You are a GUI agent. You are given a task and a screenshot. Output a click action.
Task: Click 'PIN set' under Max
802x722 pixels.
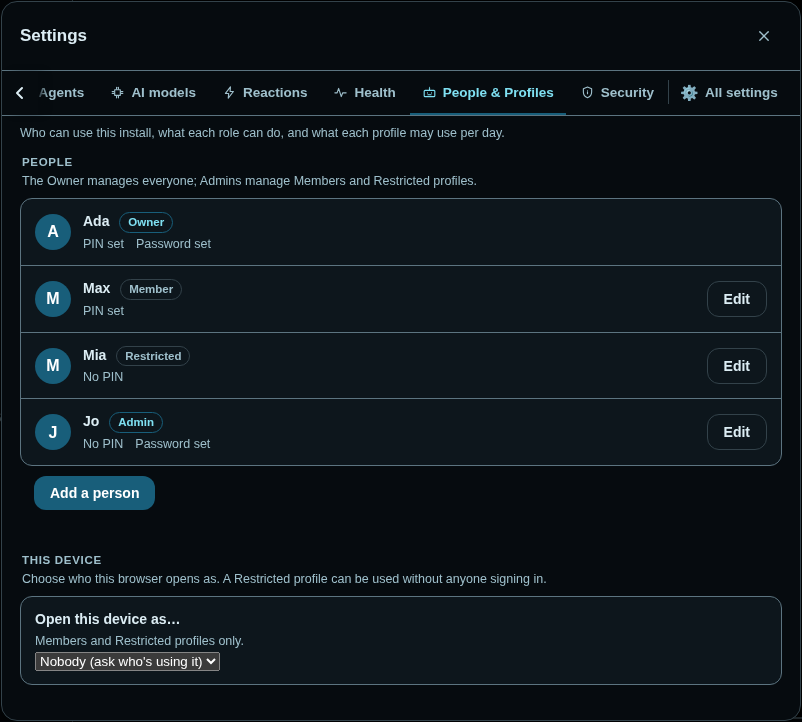pos(103,311)
